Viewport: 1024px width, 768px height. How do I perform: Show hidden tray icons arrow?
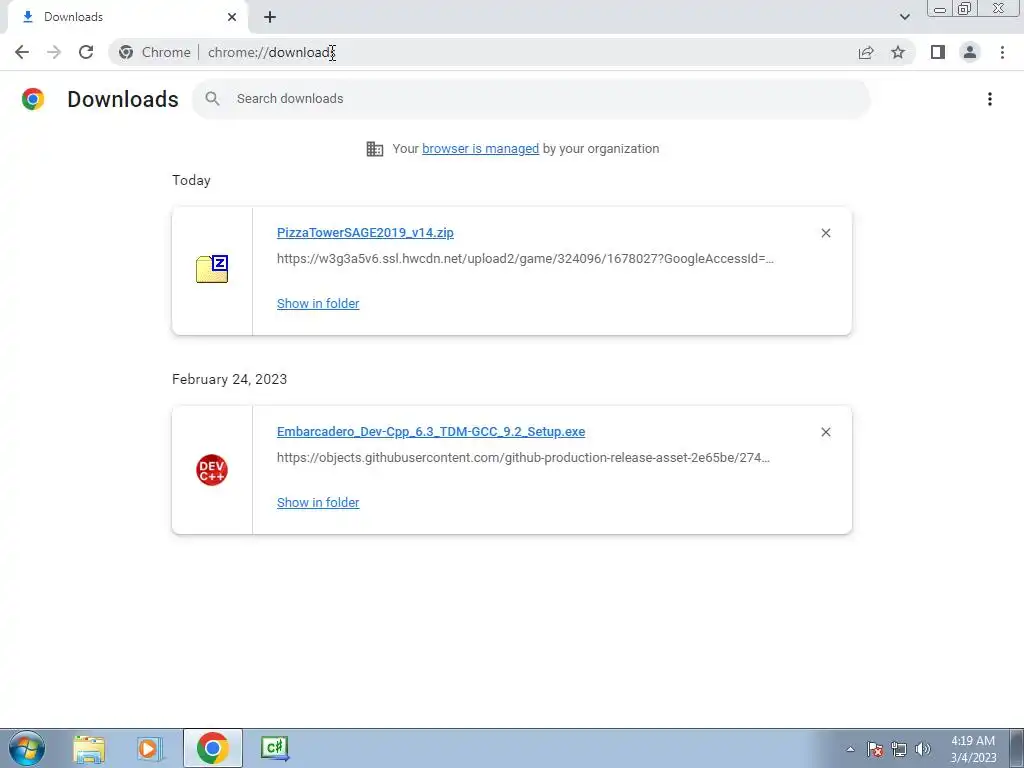pyautogui.click(x=850, y=749)
